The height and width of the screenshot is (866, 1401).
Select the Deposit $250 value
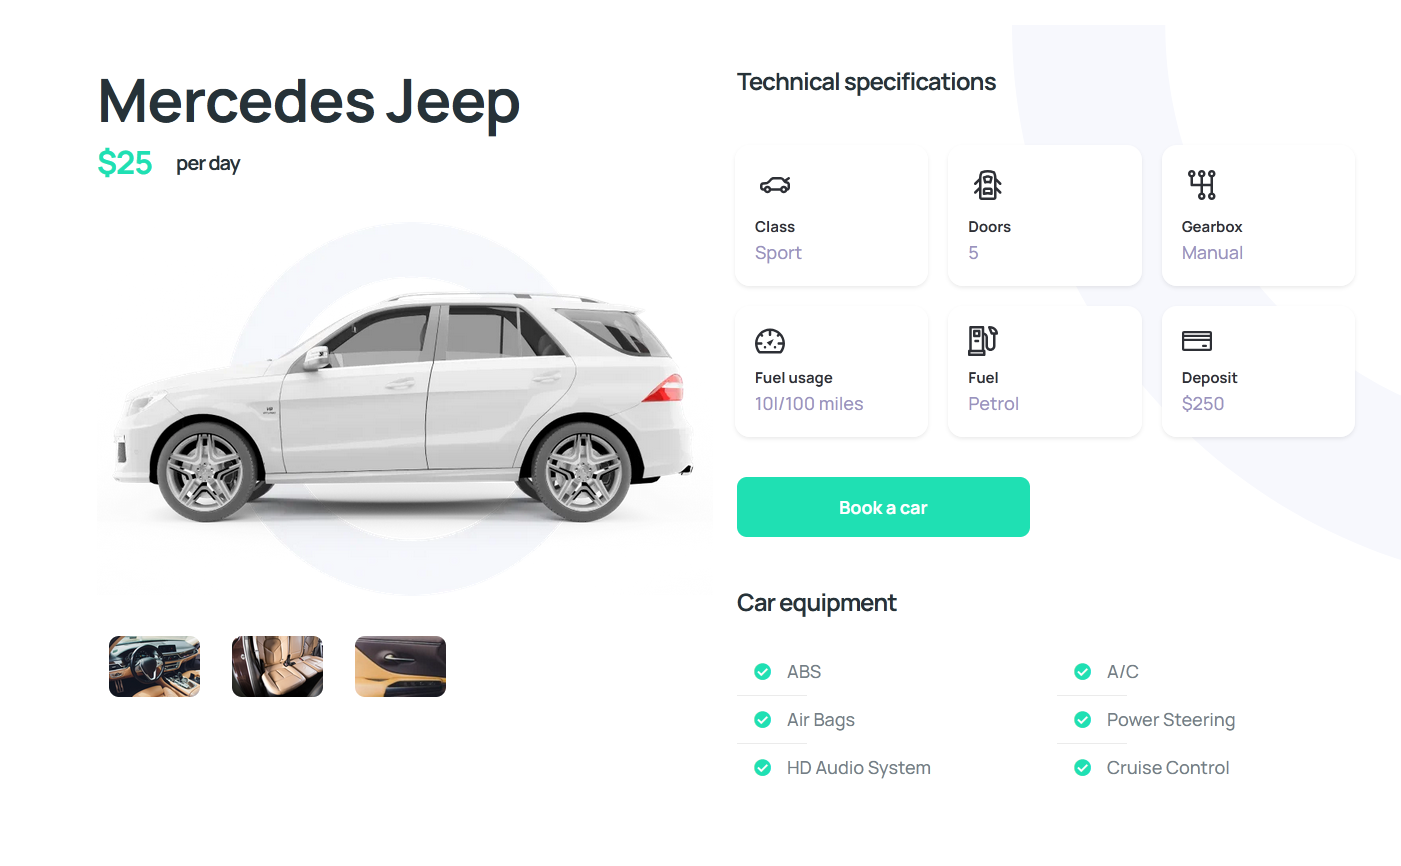pyautogui.click(x=1203, y=404)
